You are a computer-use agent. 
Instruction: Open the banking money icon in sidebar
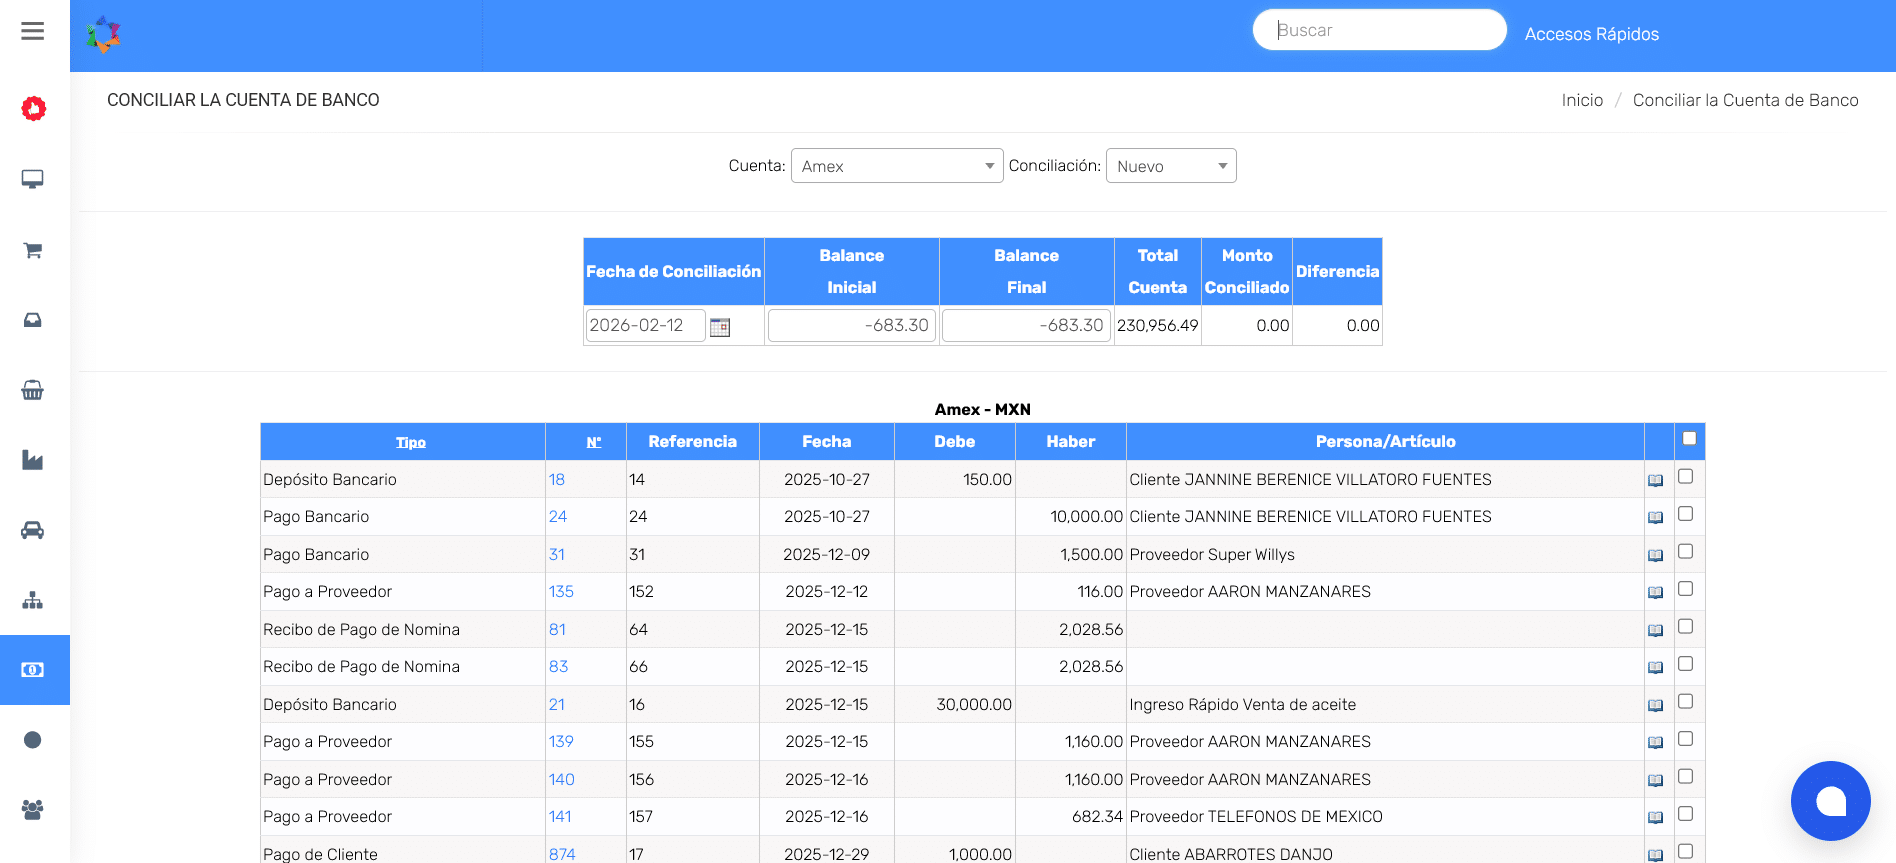coord(33,670)
